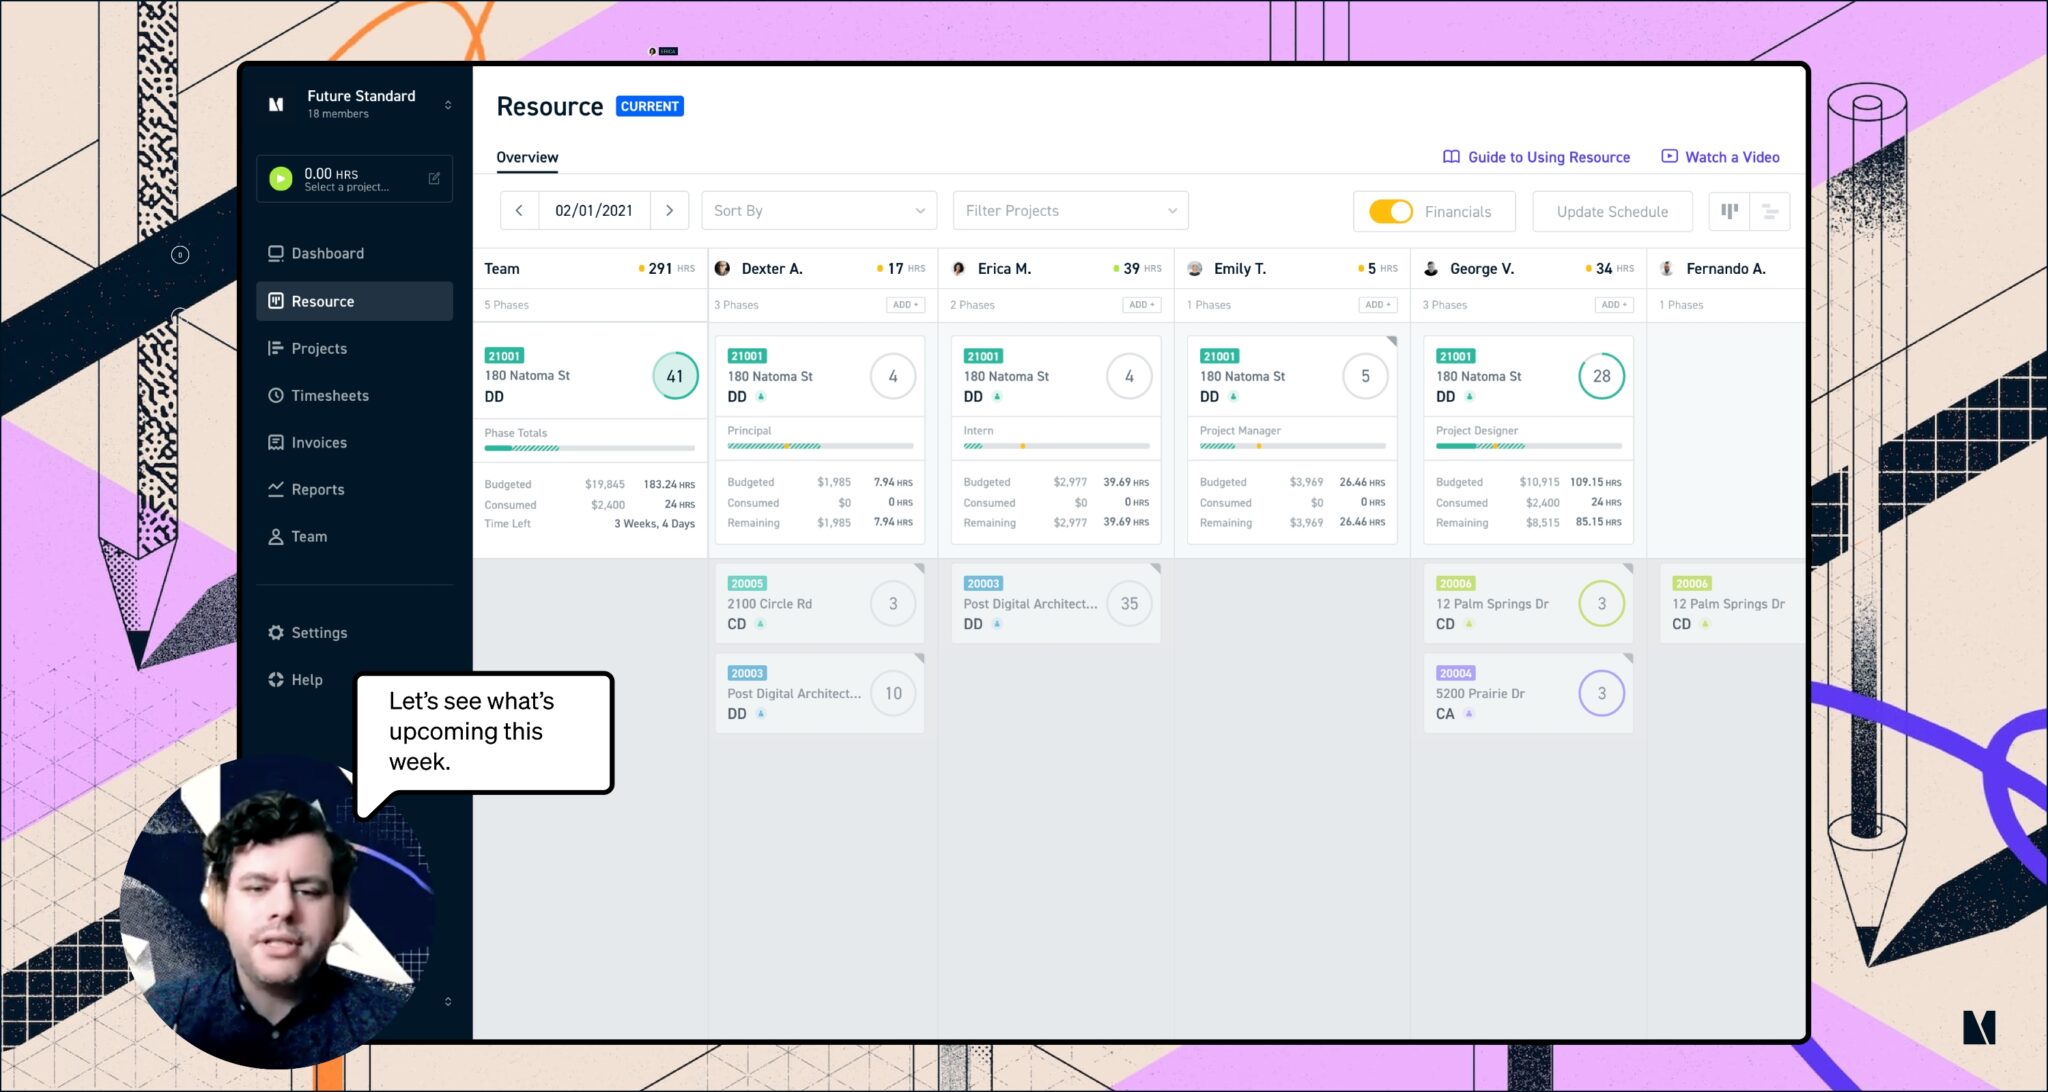Switch to column board view icon
The width and height of the screenshot is (2048, 1092).
tap(1729, 211)
